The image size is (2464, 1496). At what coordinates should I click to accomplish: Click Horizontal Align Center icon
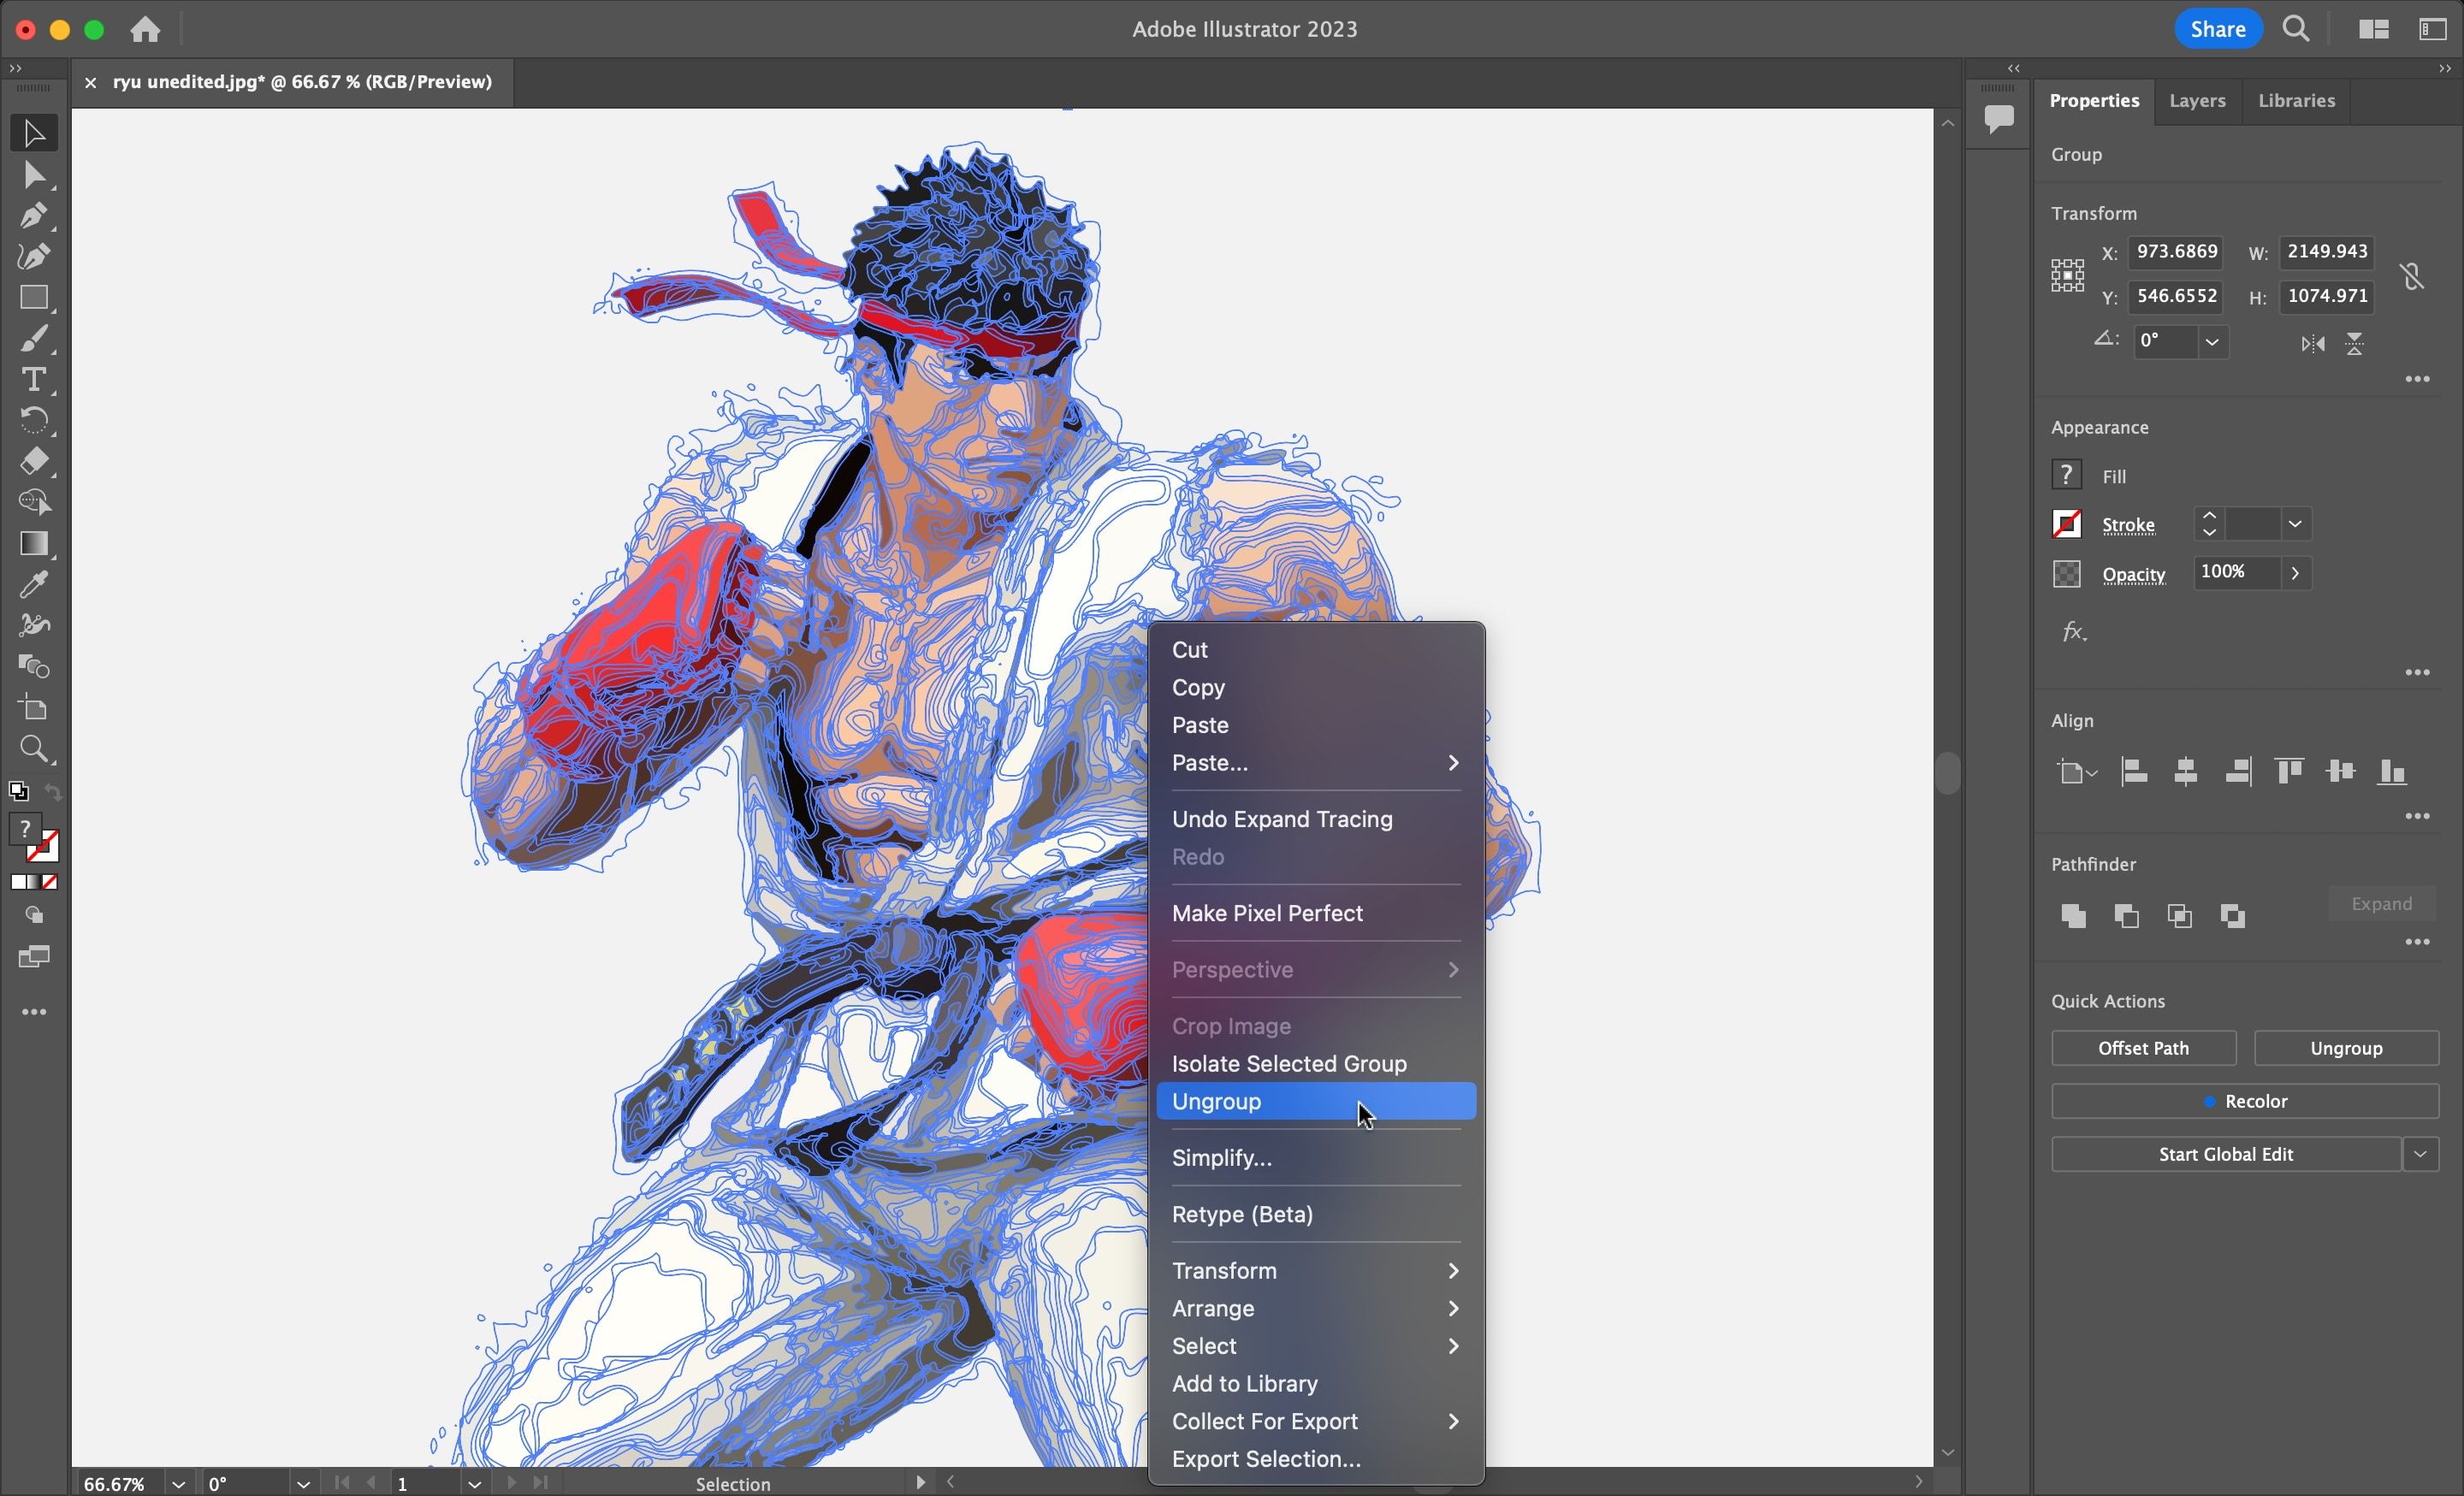tap(2186, 772)
